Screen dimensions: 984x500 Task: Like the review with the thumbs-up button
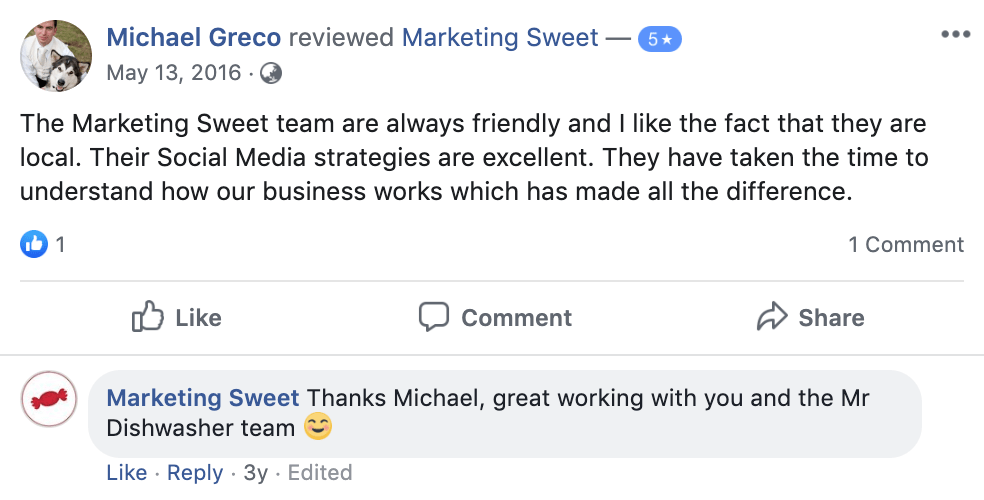pos(176,318)
